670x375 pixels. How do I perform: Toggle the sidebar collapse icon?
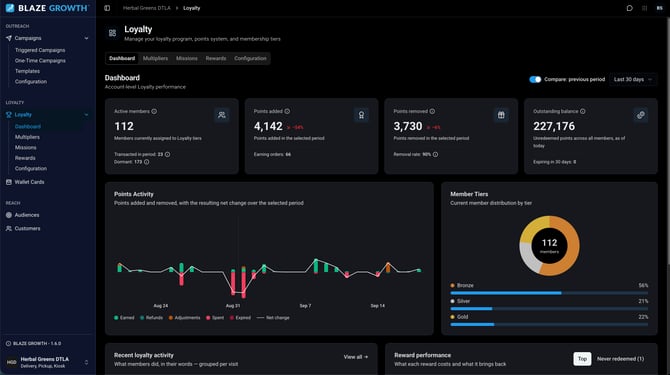point(107,8)
